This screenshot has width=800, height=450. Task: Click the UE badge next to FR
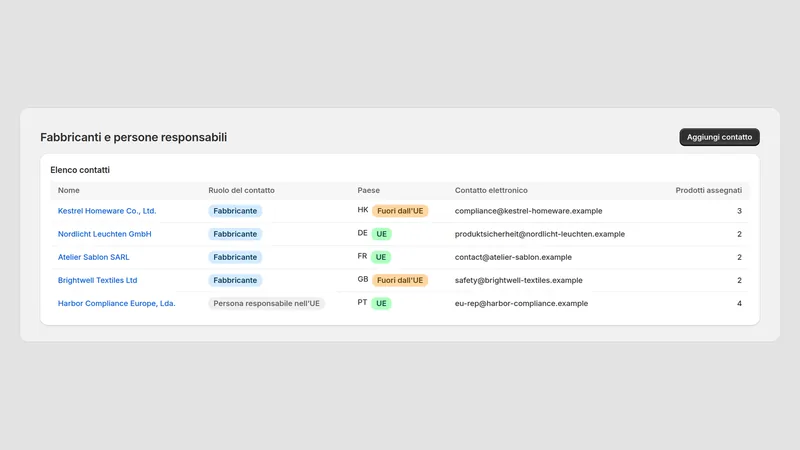381,257
